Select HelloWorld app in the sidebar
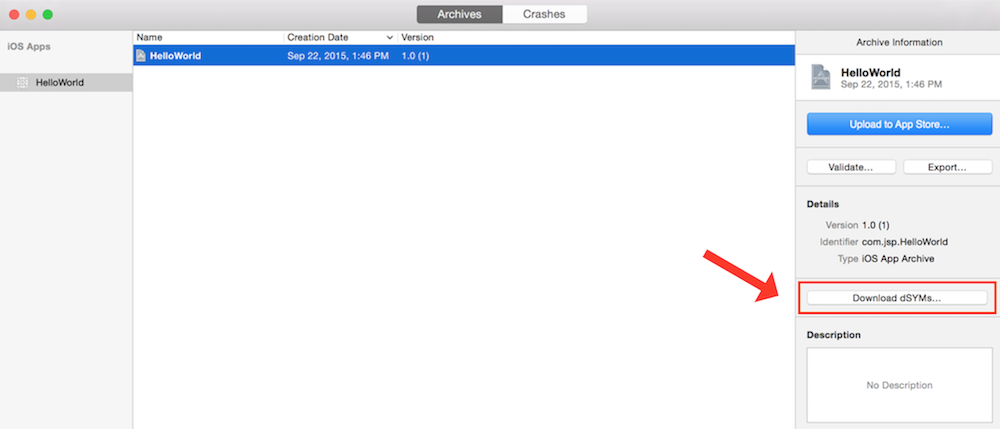 (66, 82)
